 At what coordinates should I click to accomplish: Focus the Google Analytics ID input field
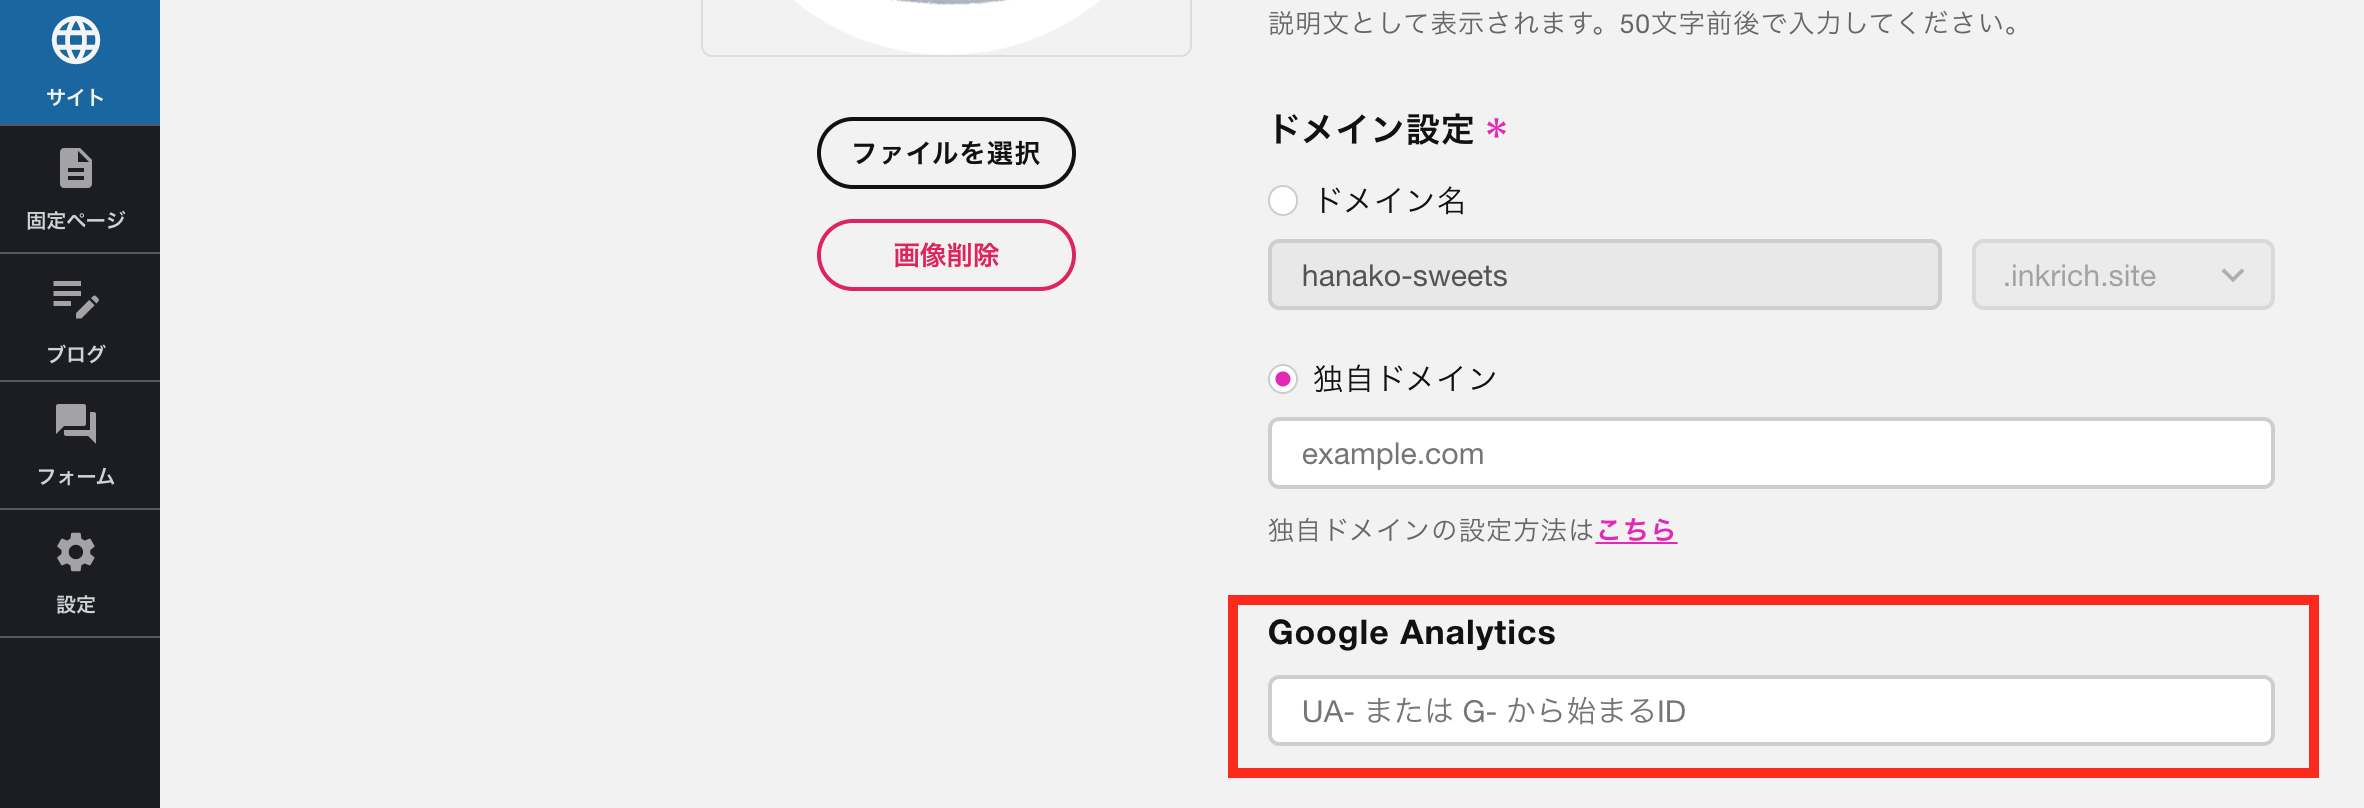(x=1771, y=711)
